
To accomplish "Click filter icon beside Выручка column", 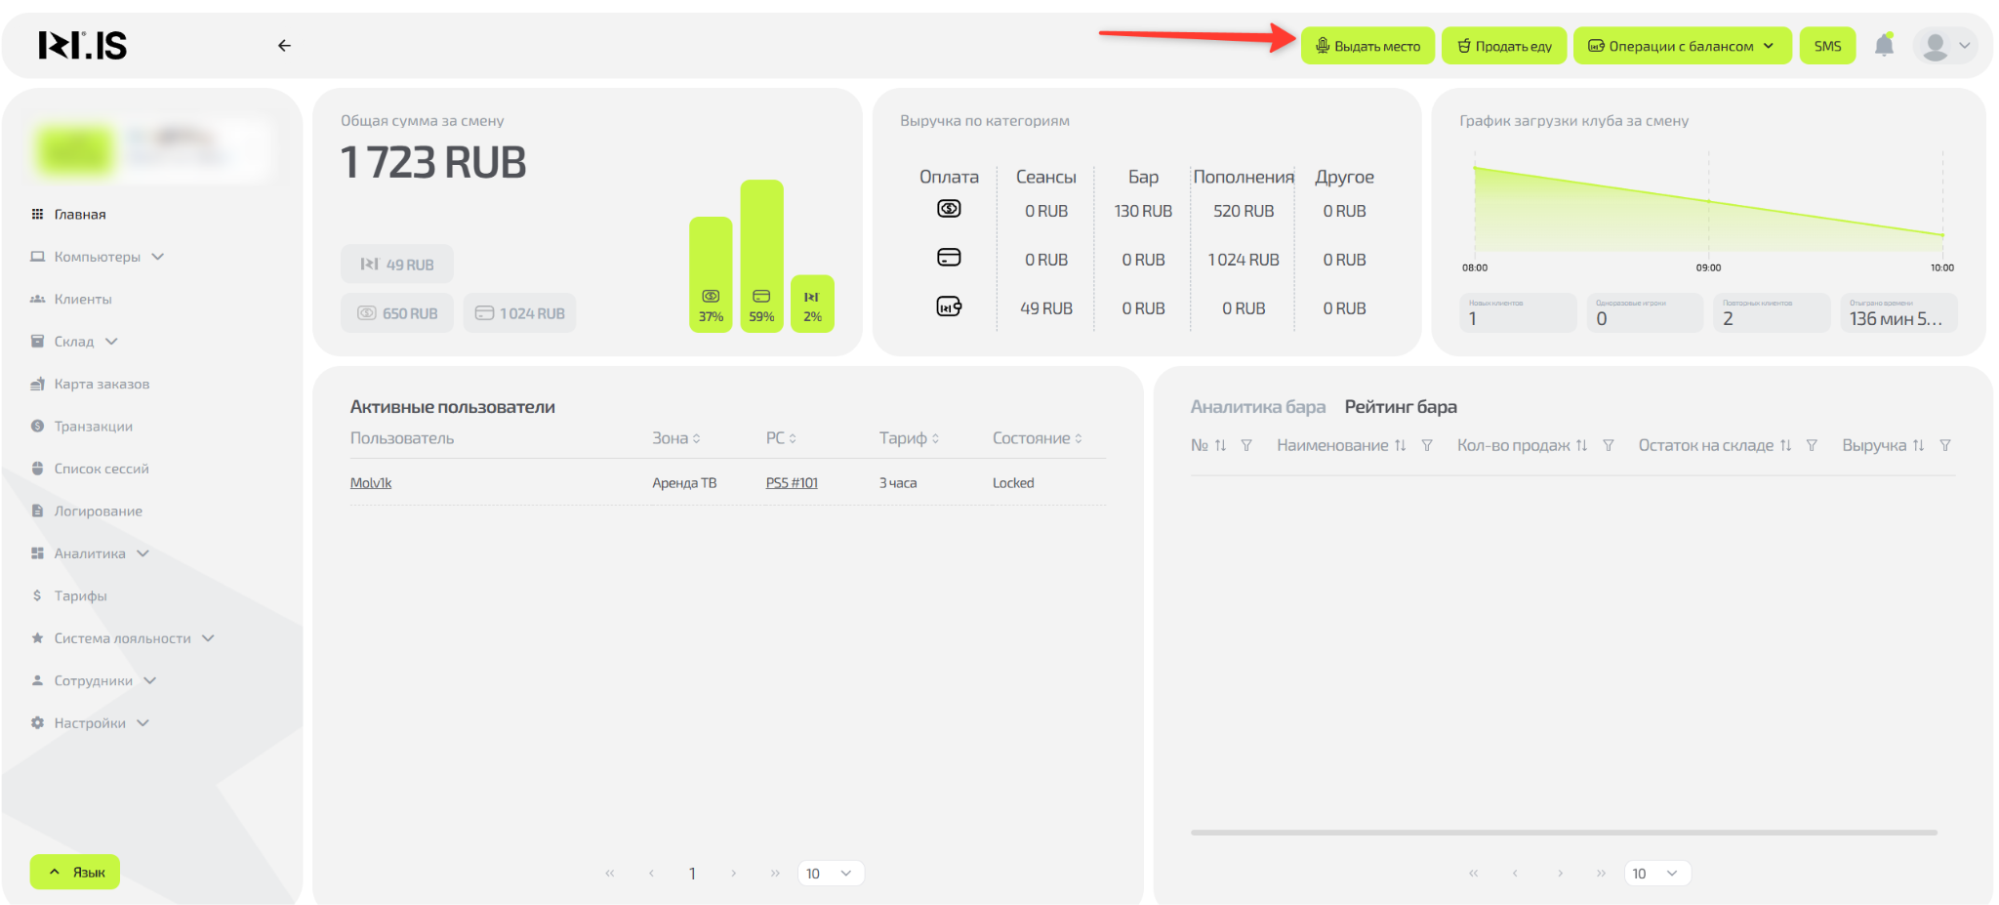I will pyautogui.click(x=1945, y=446).
